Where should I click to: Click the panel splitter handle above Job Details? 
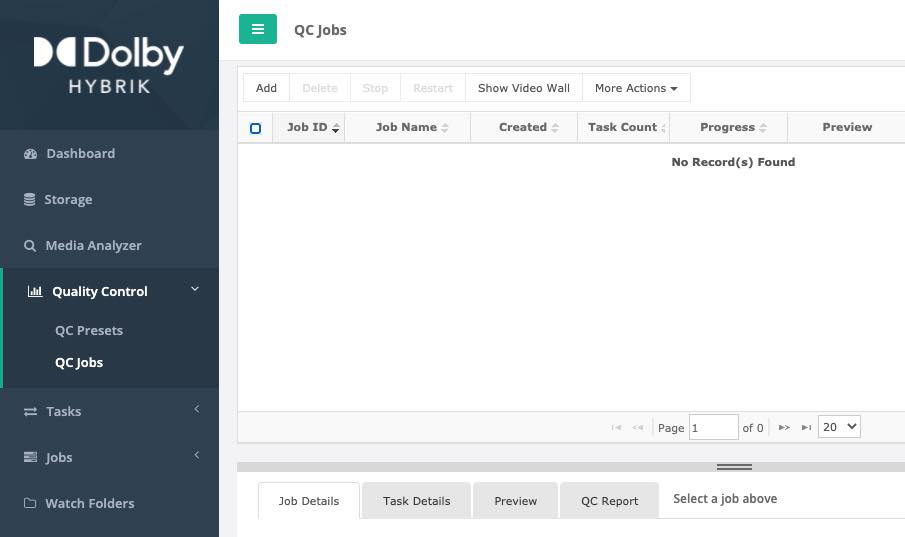(734, 467)
